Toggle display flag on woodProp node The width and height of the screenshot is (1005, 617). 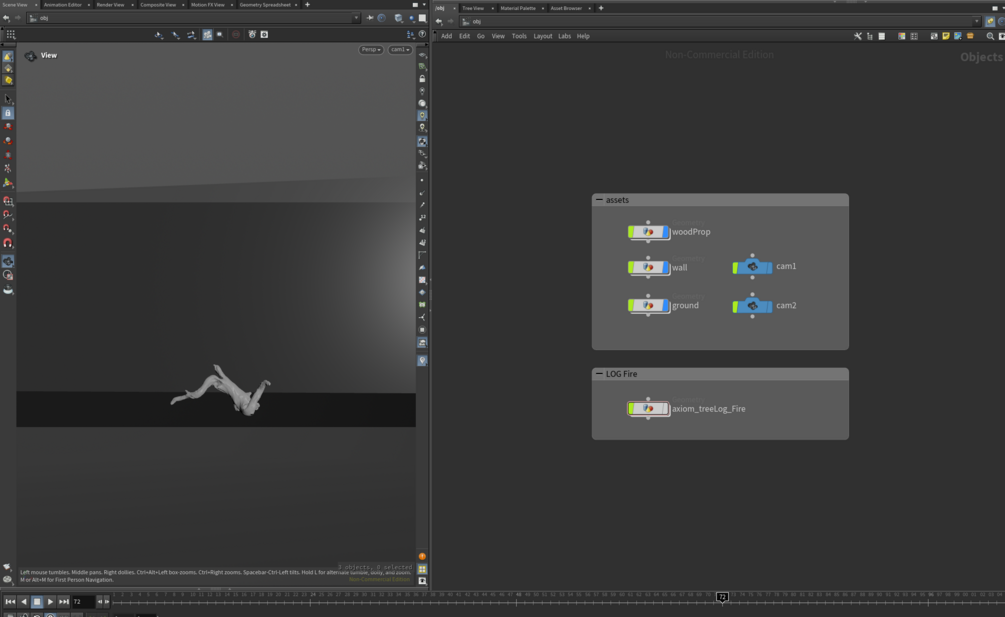666,232
